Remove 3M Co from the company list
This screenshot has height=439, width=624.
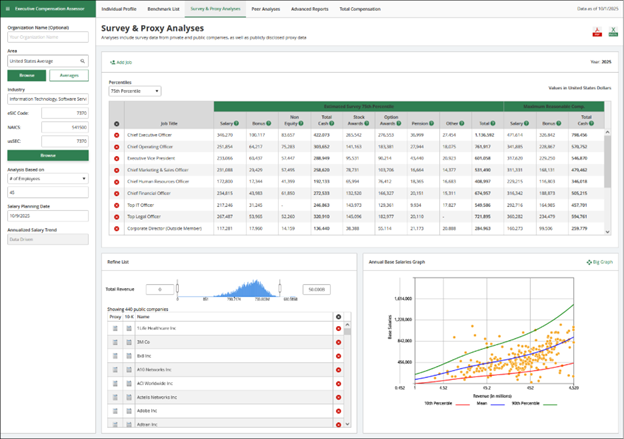click(x=338, y=342)
